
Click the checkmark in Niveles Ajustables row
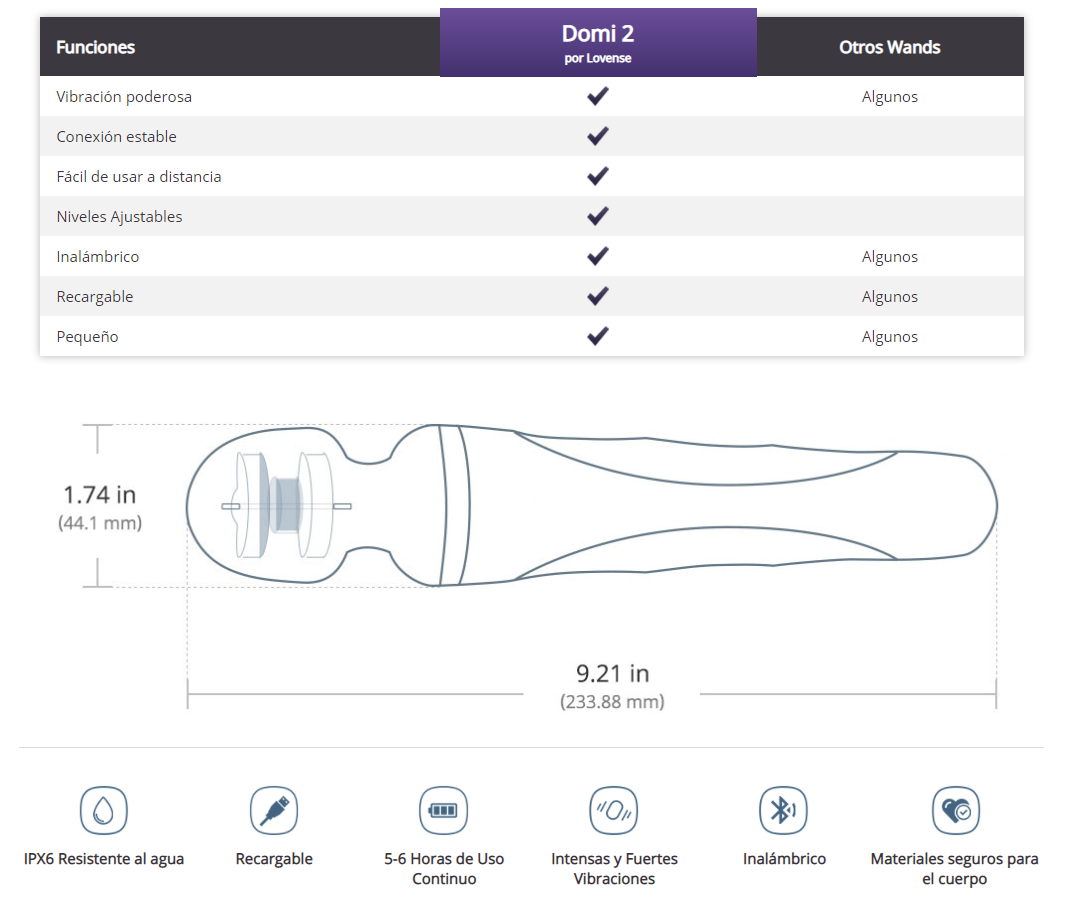[598, 217]
